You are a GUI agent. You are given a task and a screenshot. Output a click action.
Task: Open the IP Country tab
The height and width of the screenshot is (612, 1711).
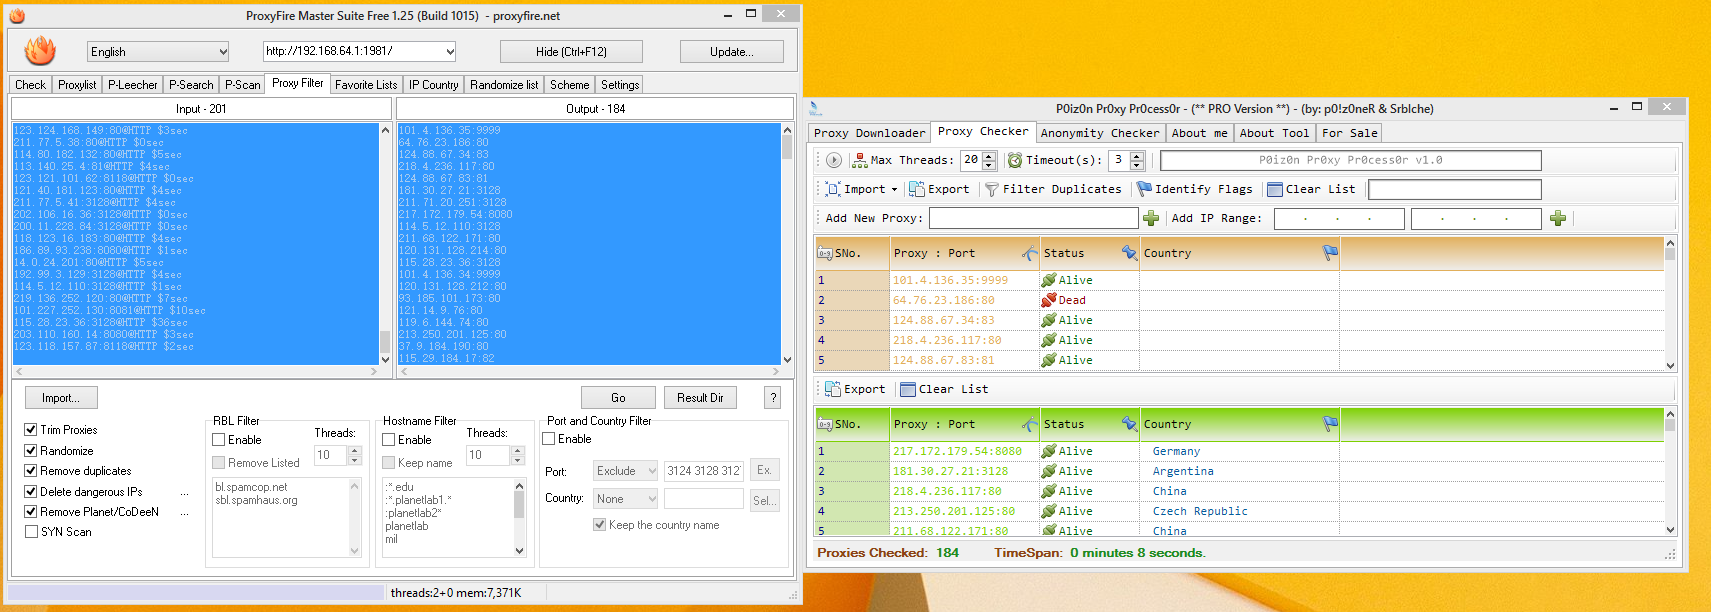point(433,85)
